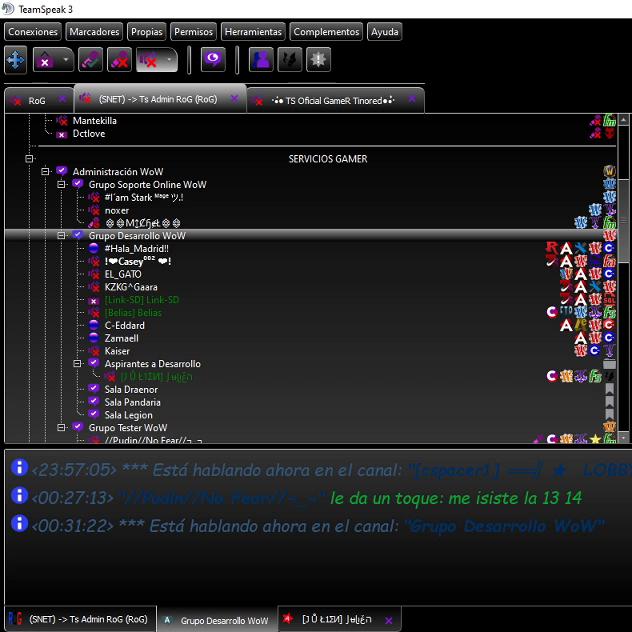Open dropdown arrow beside the purple house icon

tap(66, 60)
